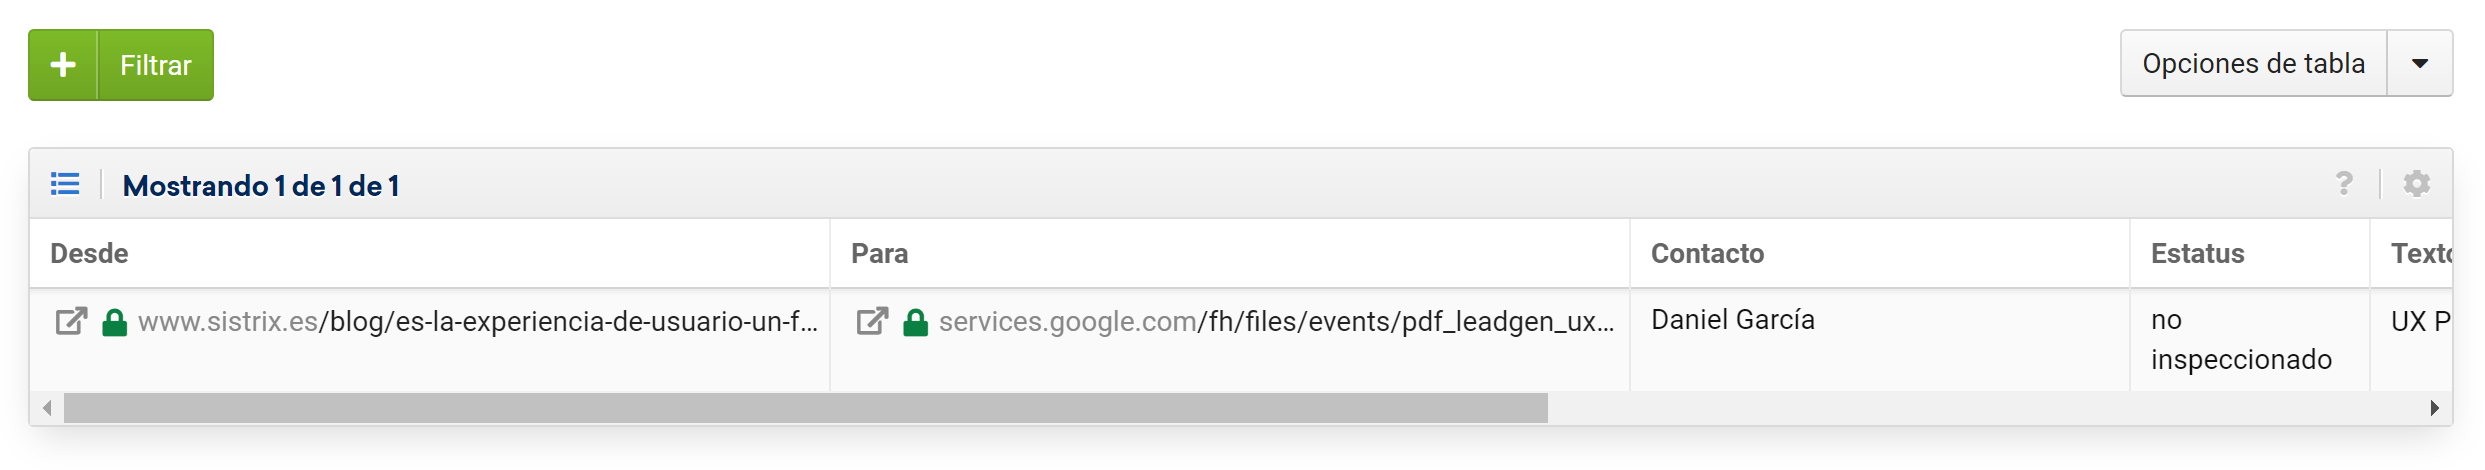Click the Contacto column header
2485x470 pixels.
point(1707,254)
